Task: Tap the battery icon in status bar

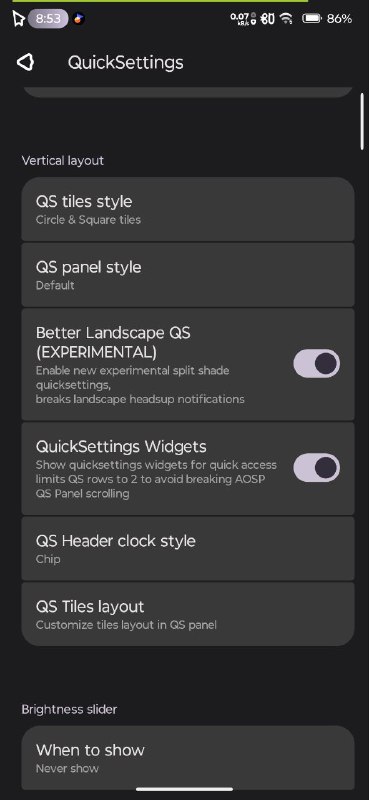Action: 311,19
